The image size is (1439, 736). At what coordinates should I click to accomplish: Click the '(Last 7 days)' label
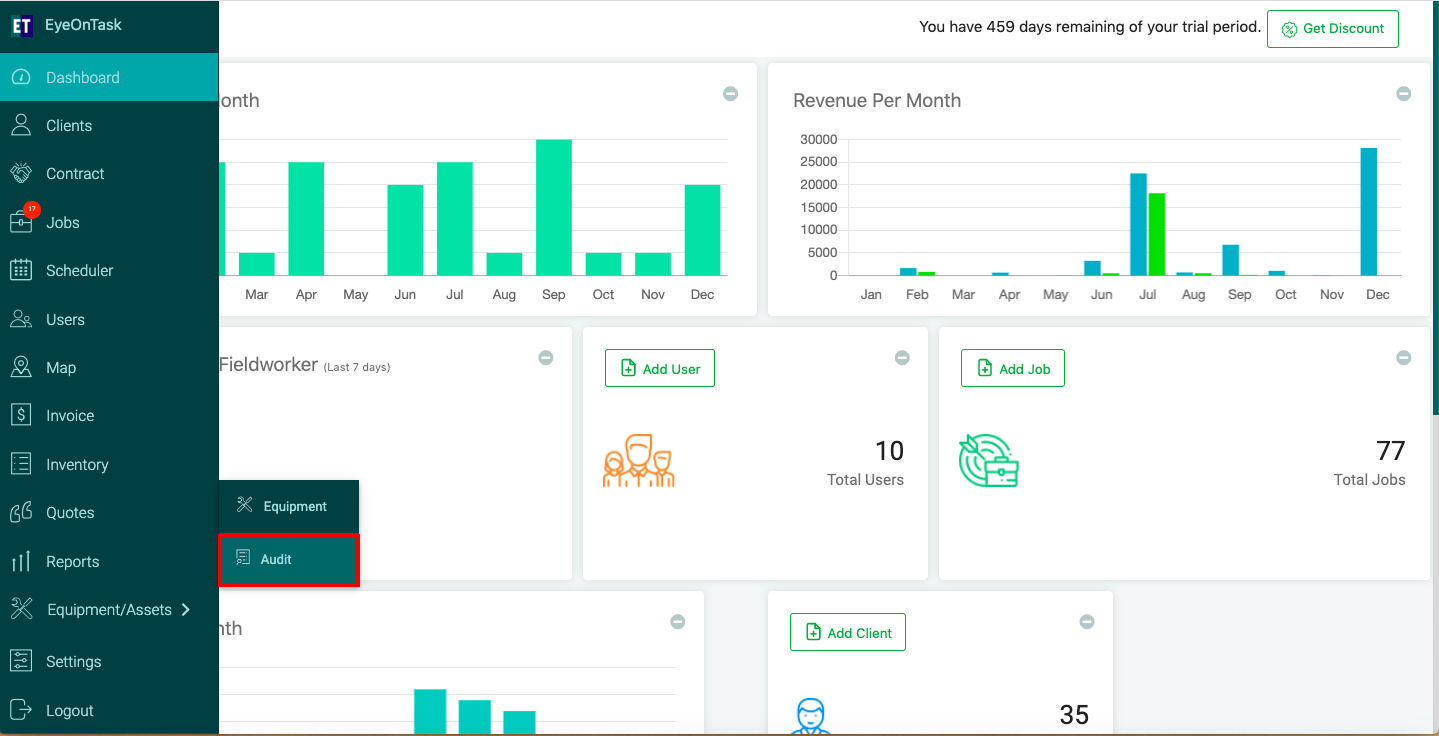tap(357, 367)
